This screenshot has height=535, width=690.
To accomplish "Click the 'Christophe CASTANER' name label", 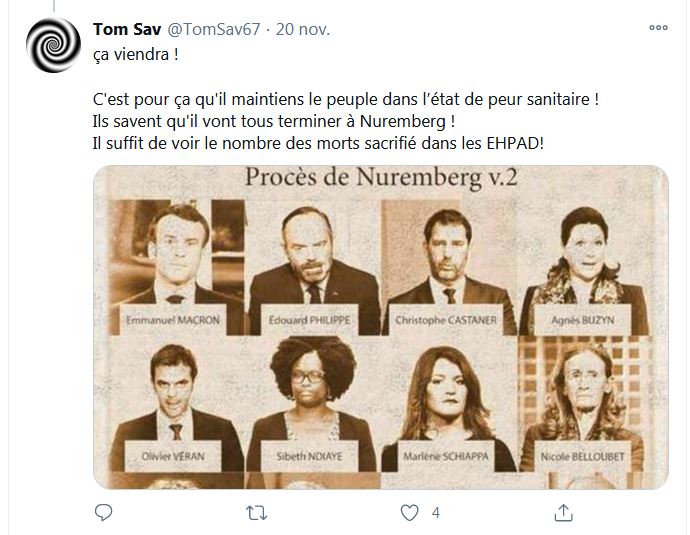I will click(443, 320).
